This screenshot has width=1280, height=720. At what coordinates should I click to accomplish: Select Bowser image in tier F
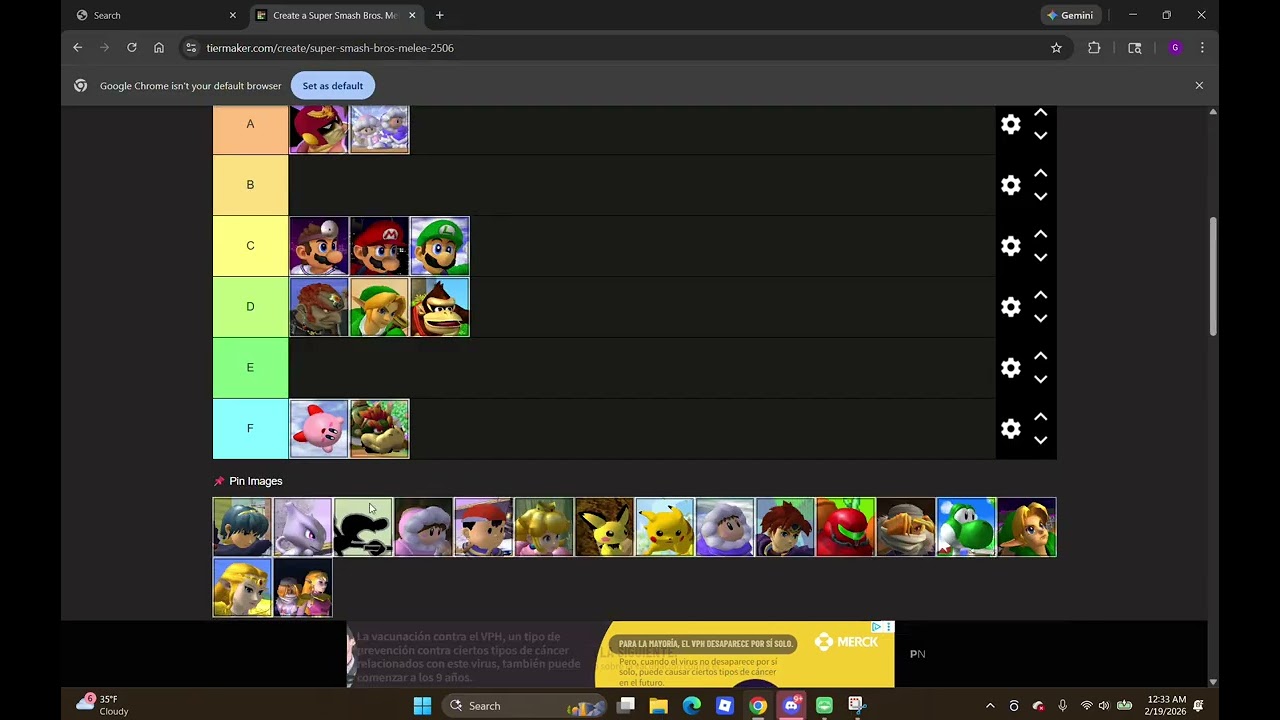[379, 429]
